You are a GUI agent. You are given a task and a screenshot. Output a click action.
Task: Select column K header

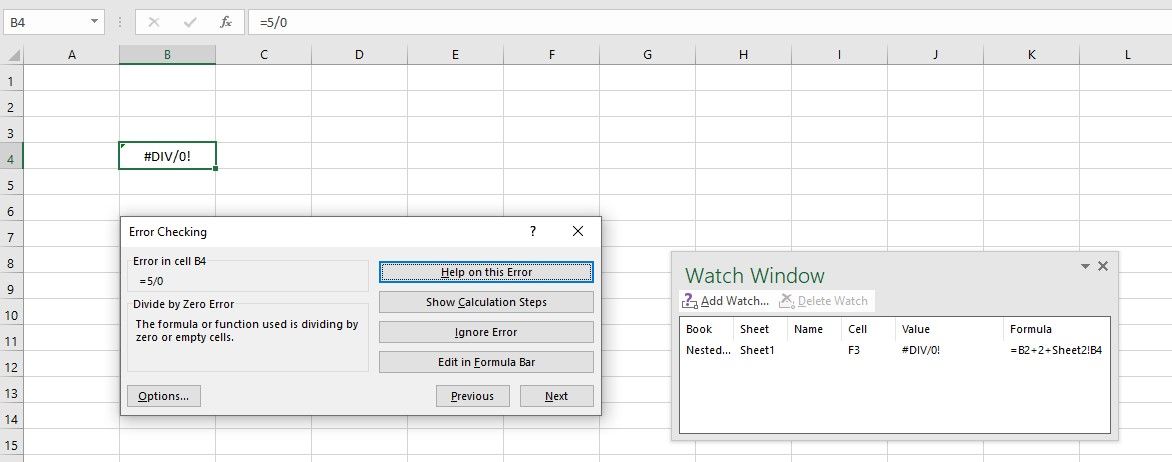1031,55
